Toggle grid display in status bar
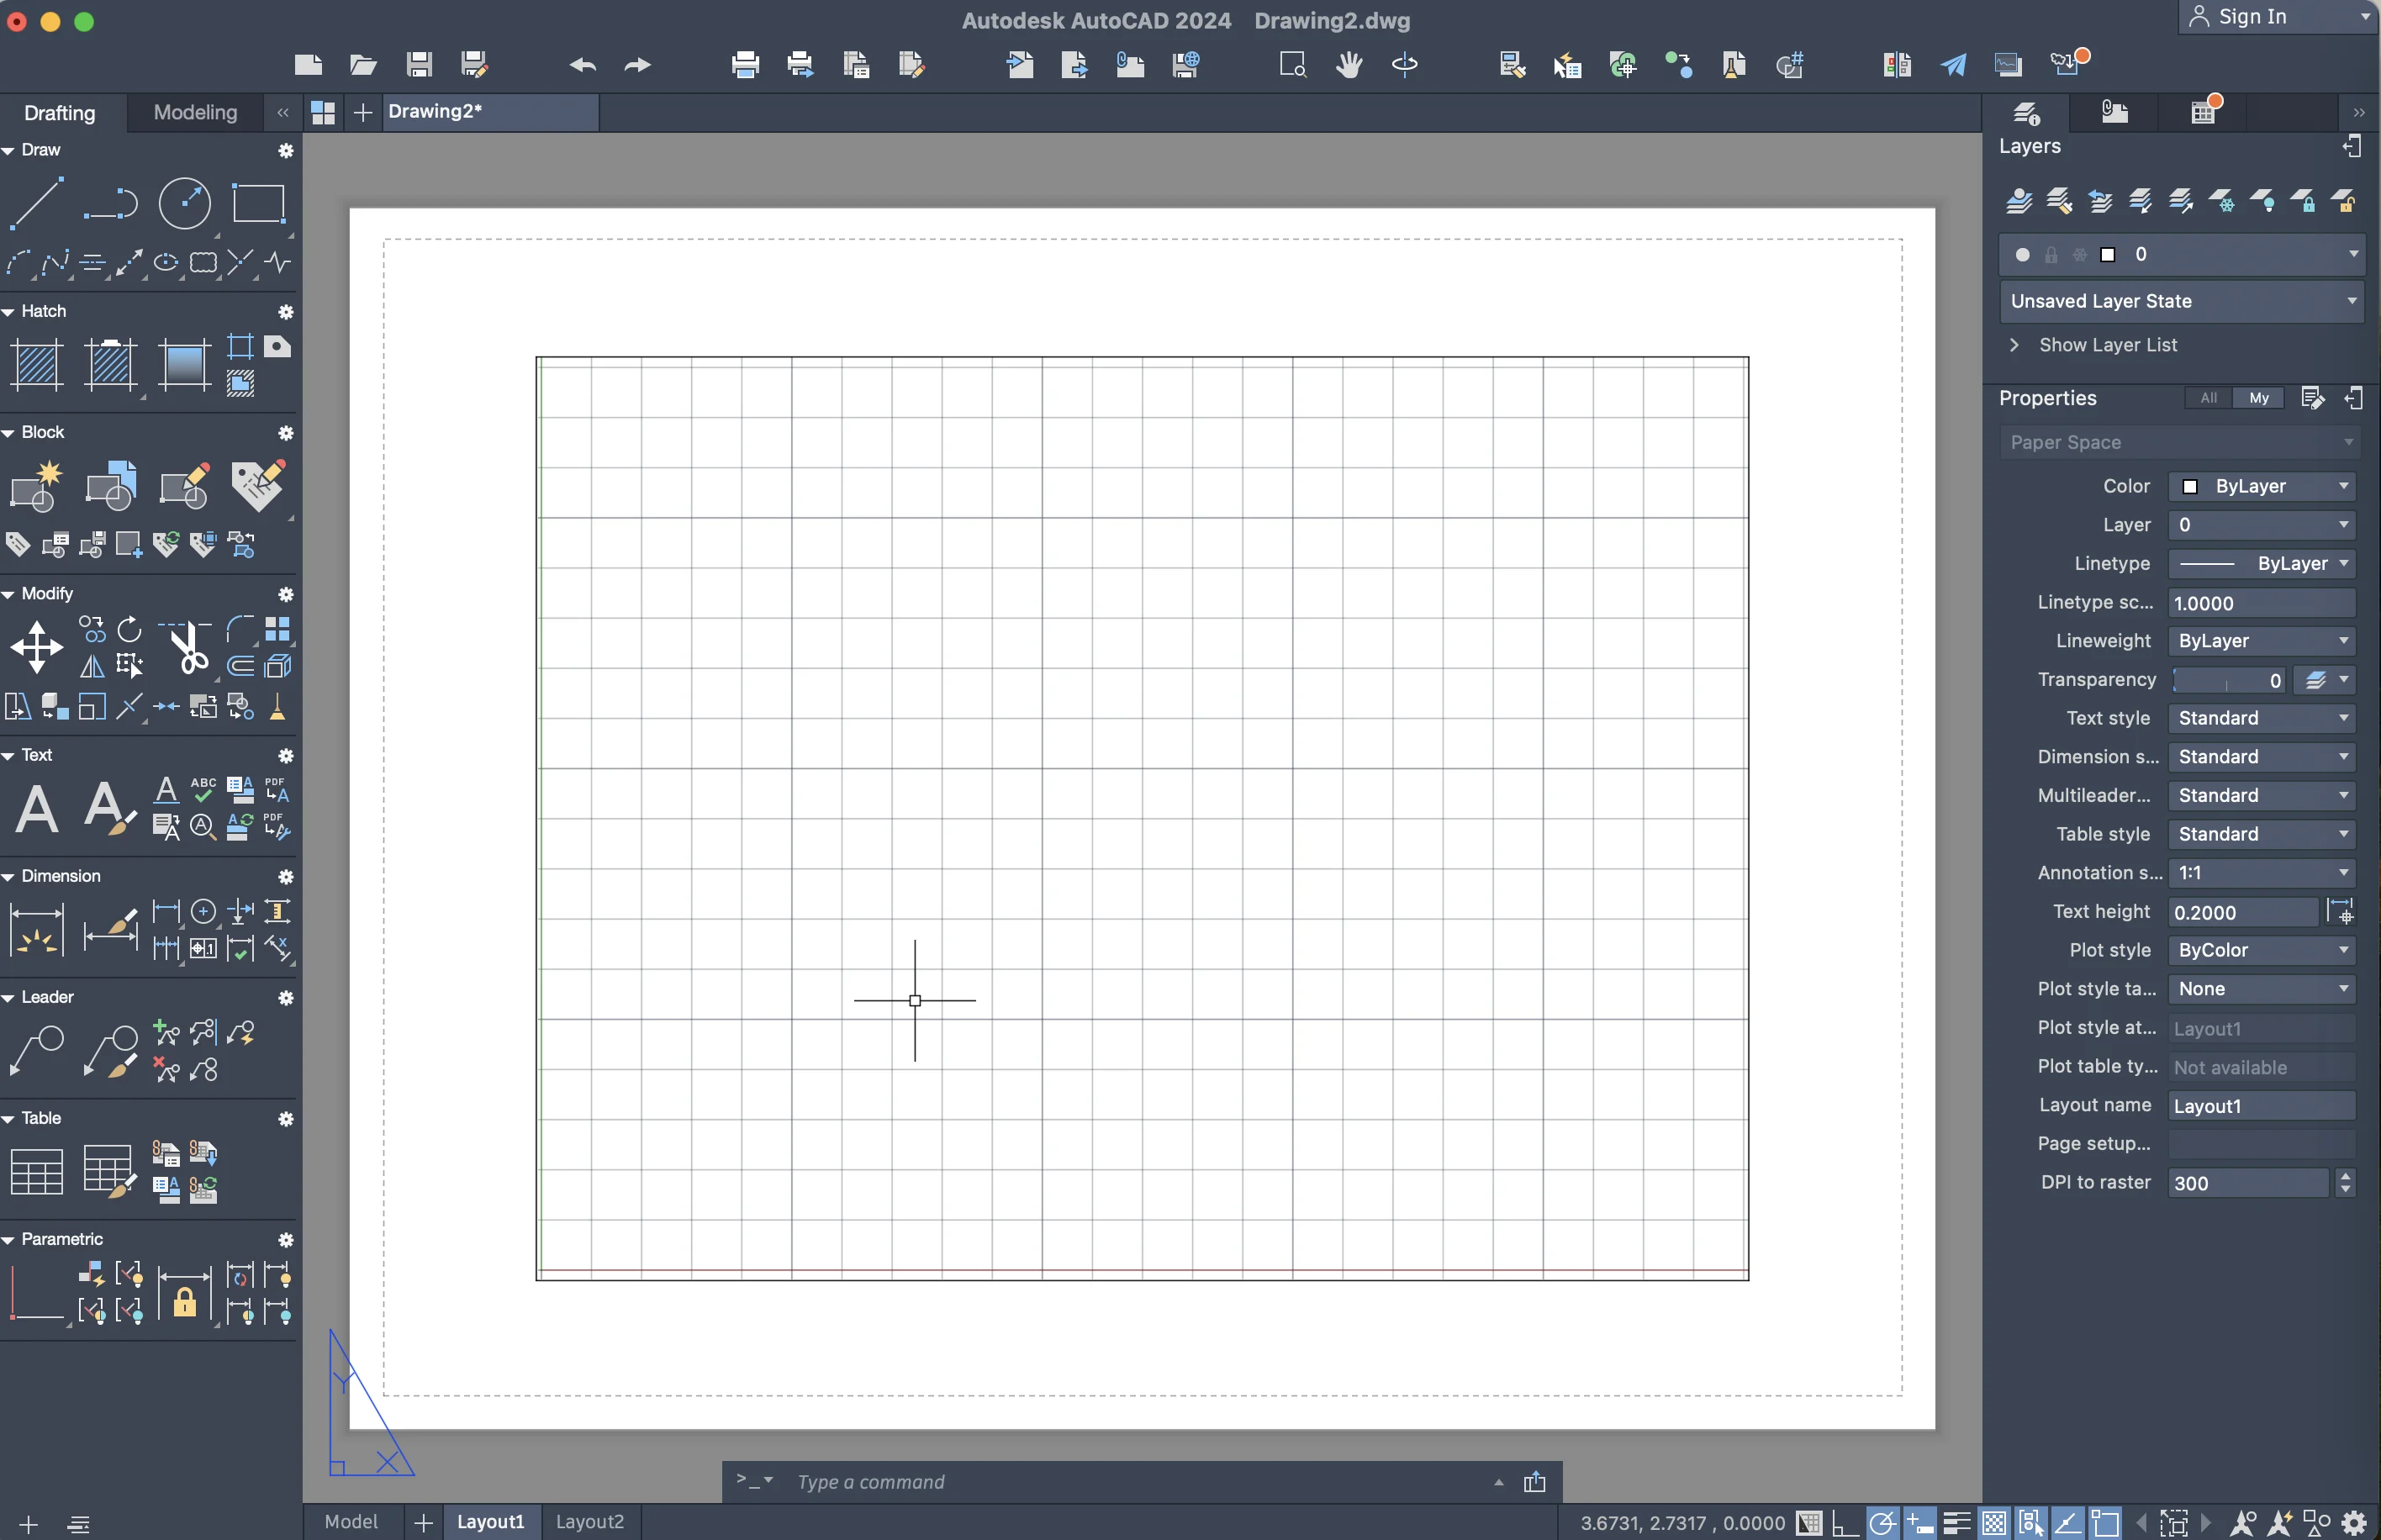 pyautogui.click(x=1809, y=1522)
